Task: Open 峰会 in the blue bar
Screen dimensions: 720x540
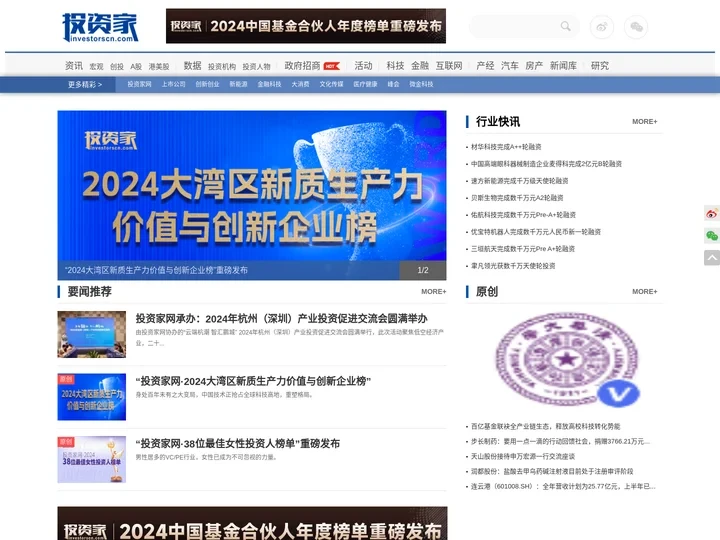Action: [x=394, y=84]
